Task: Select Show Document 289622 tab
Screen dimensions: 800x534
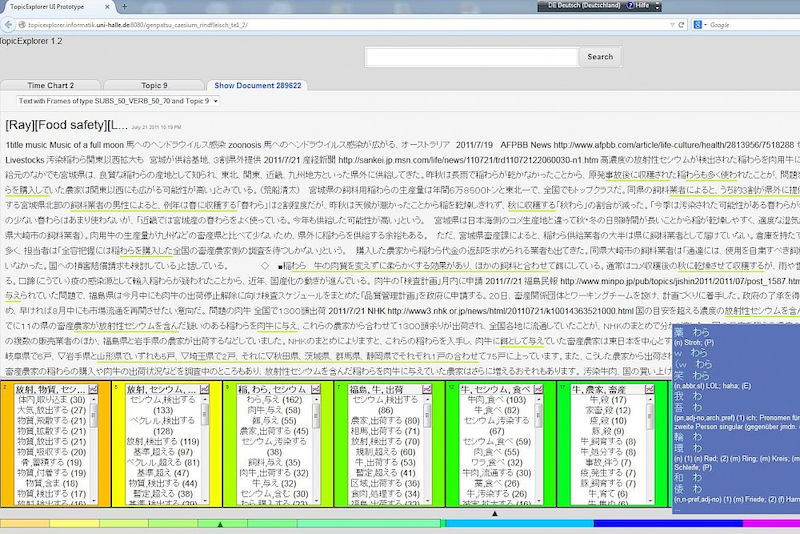Action: click(257, 86)
